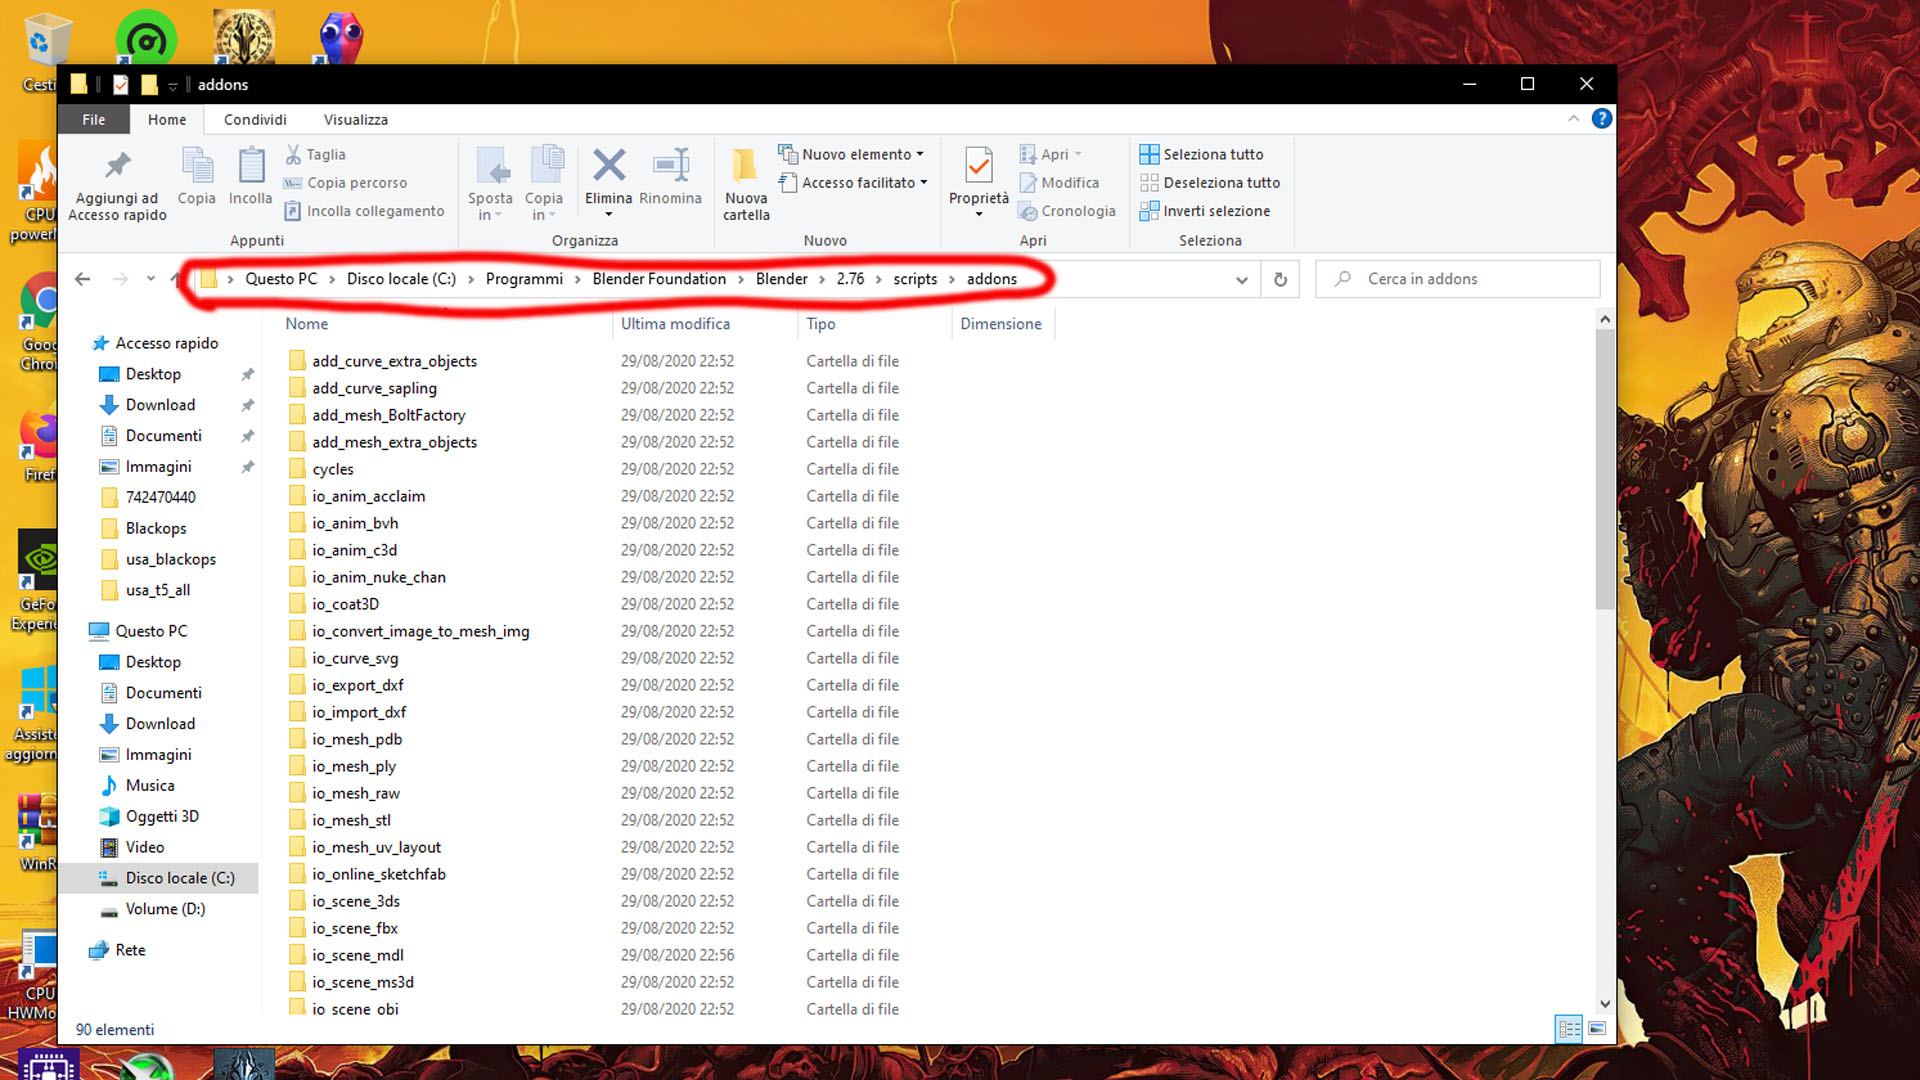Click the Nuova cartella icon
The image size is (1920, 1080).
(x=745, y=166)
